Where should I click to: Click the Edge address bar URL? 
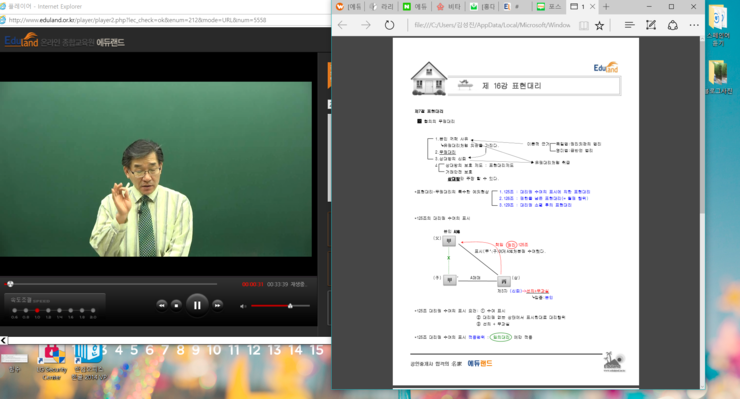[x=492, y=25]
